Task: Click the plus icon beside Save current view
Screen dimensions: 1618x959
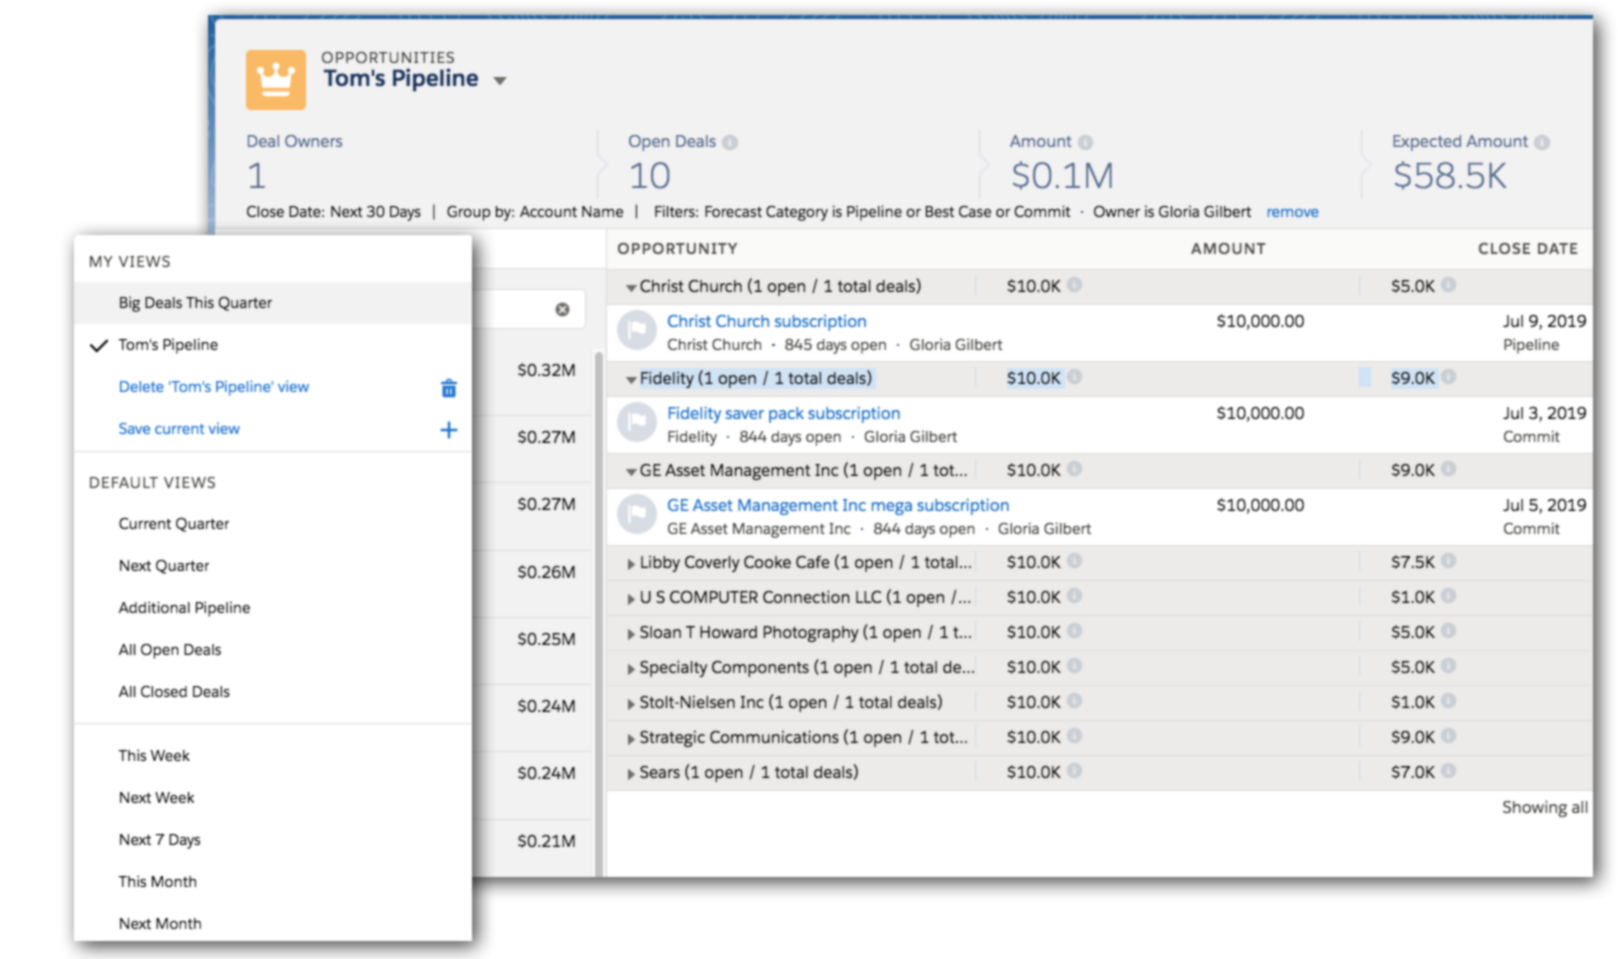Action: 449,429
